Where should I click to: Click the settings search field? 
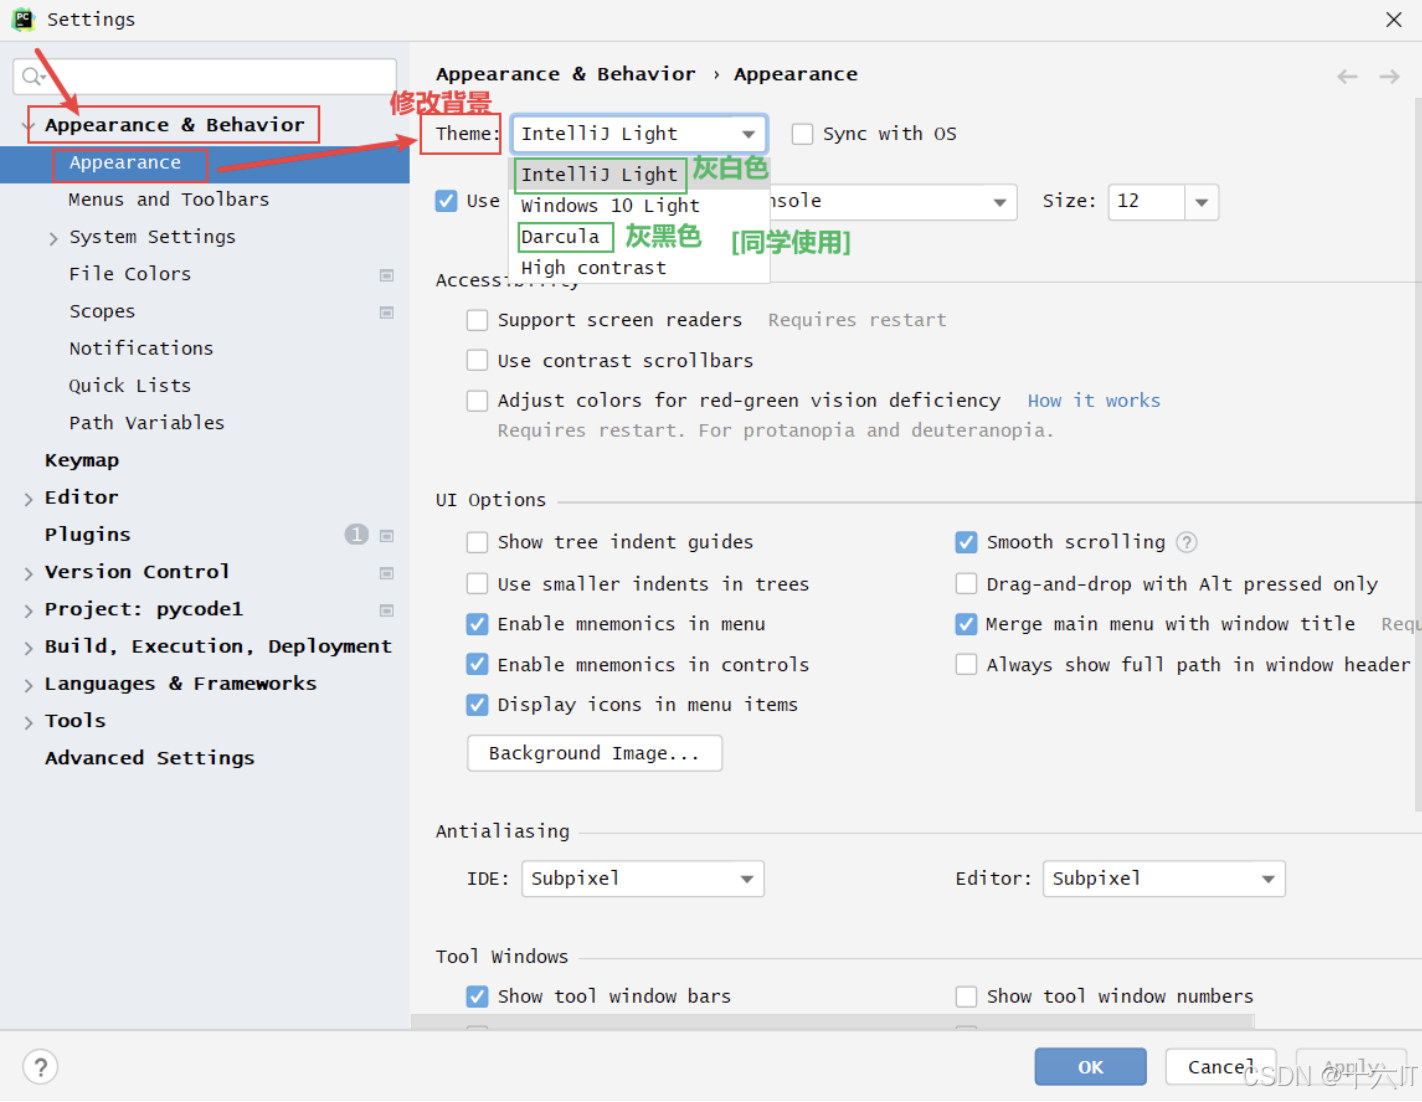coord(205,77)
